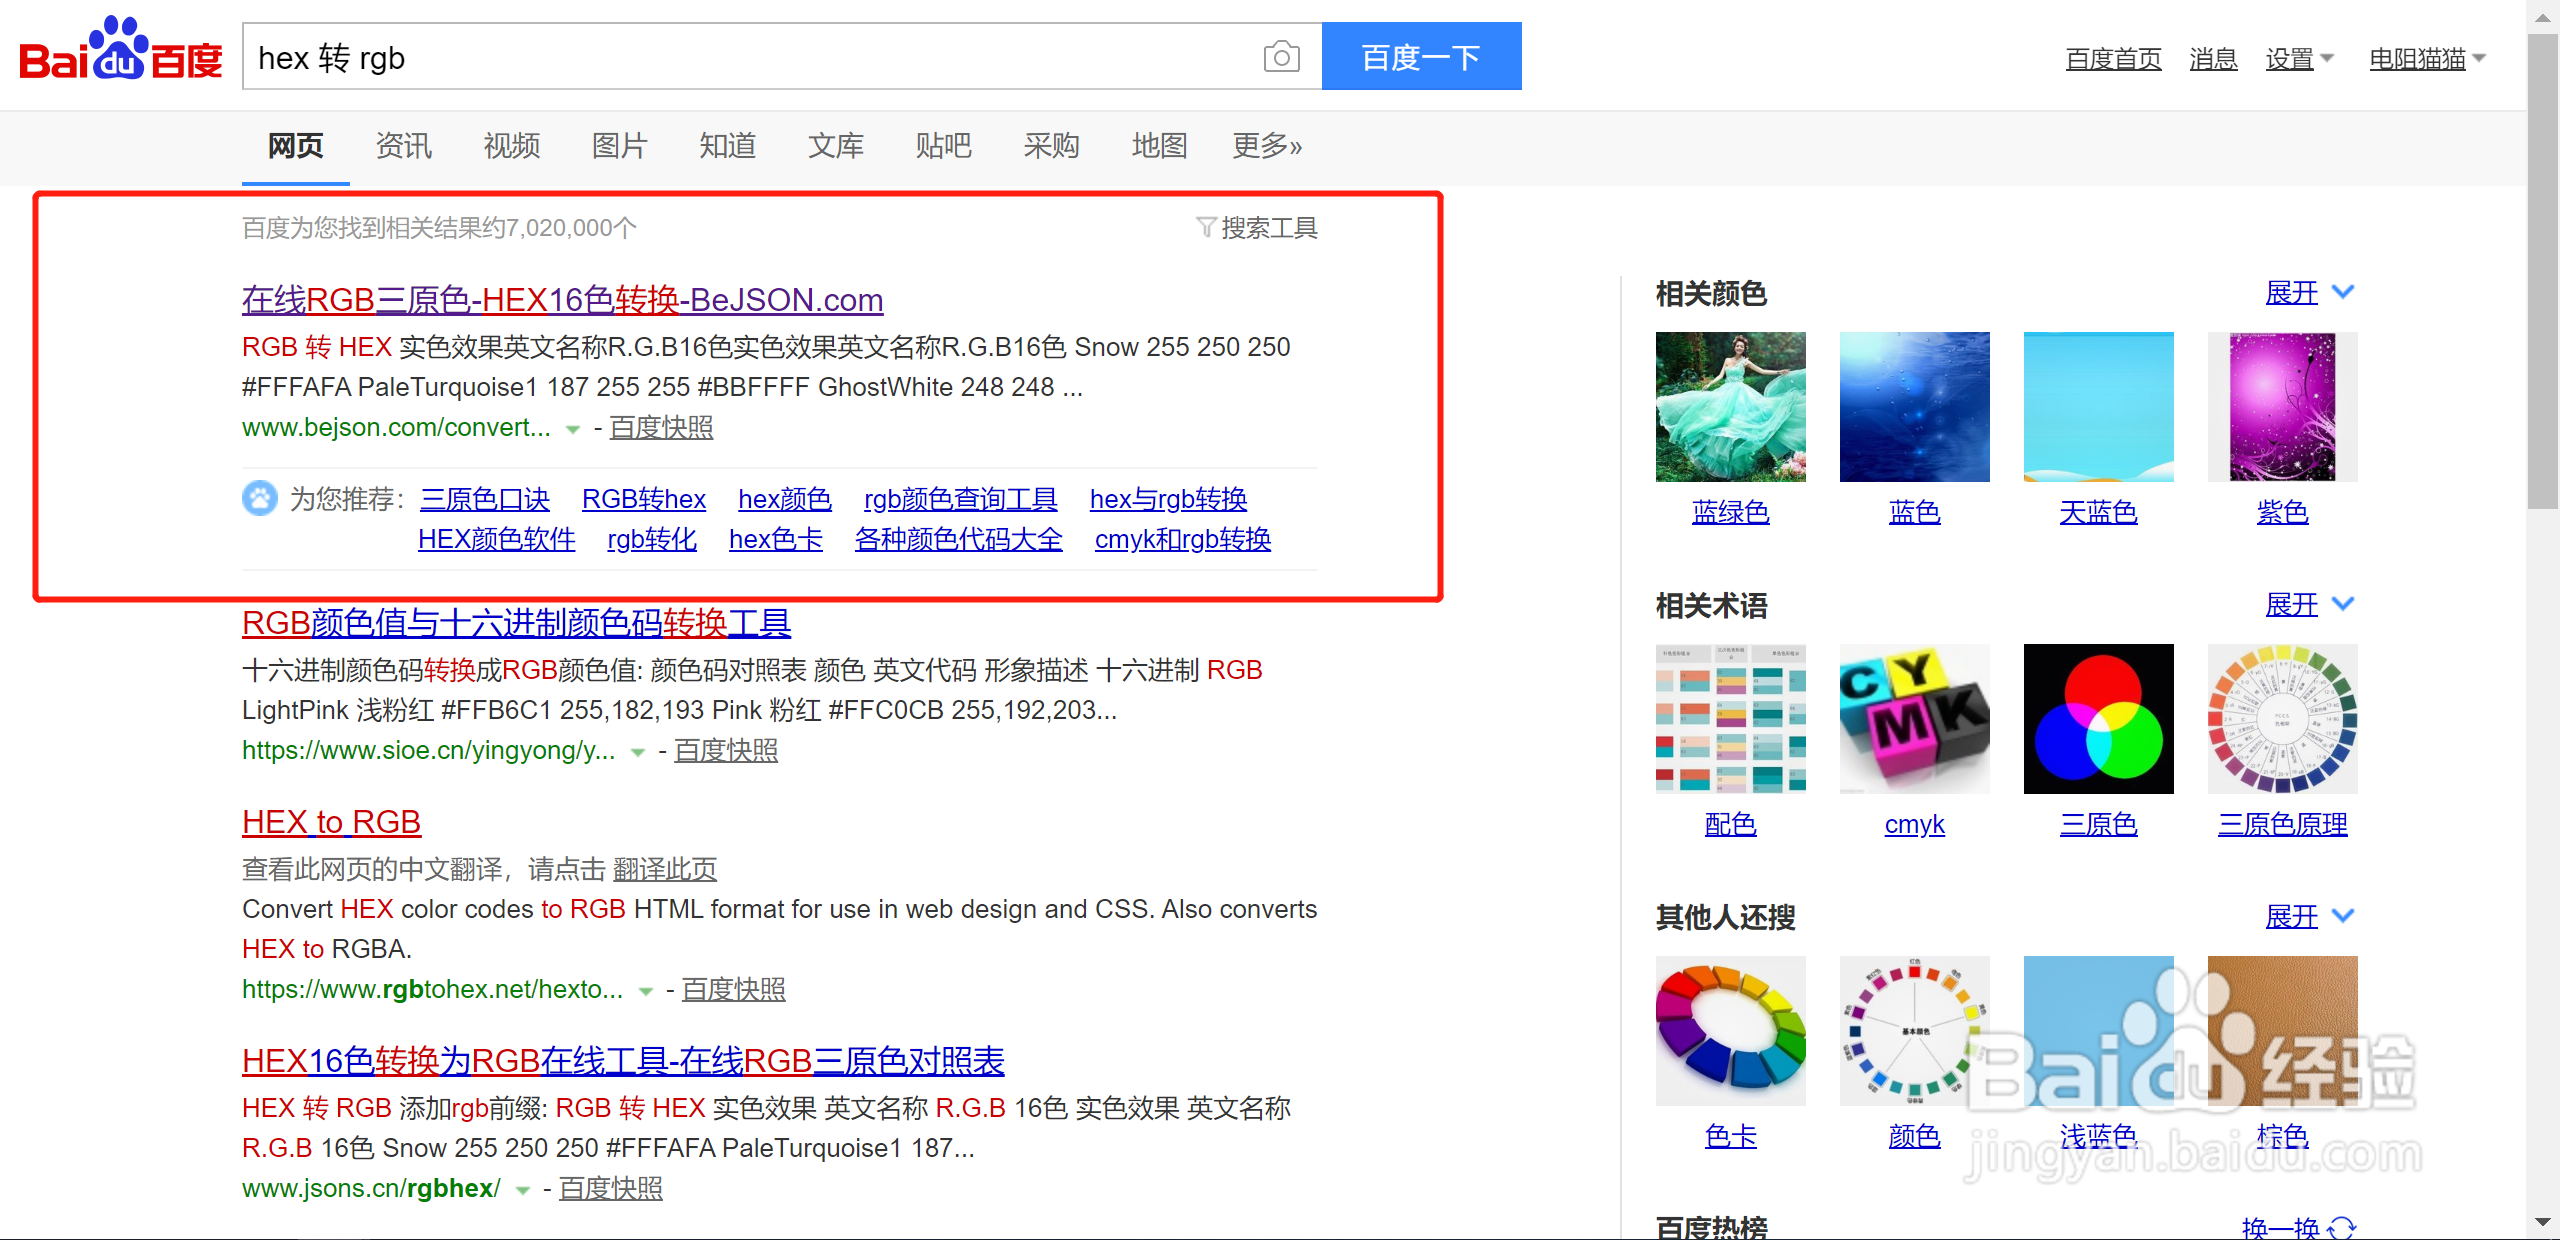This screenshot has width=2560, height=1240.
Task: Click recommended search rgb颜色查询工具
Action: tap(961, 498)
